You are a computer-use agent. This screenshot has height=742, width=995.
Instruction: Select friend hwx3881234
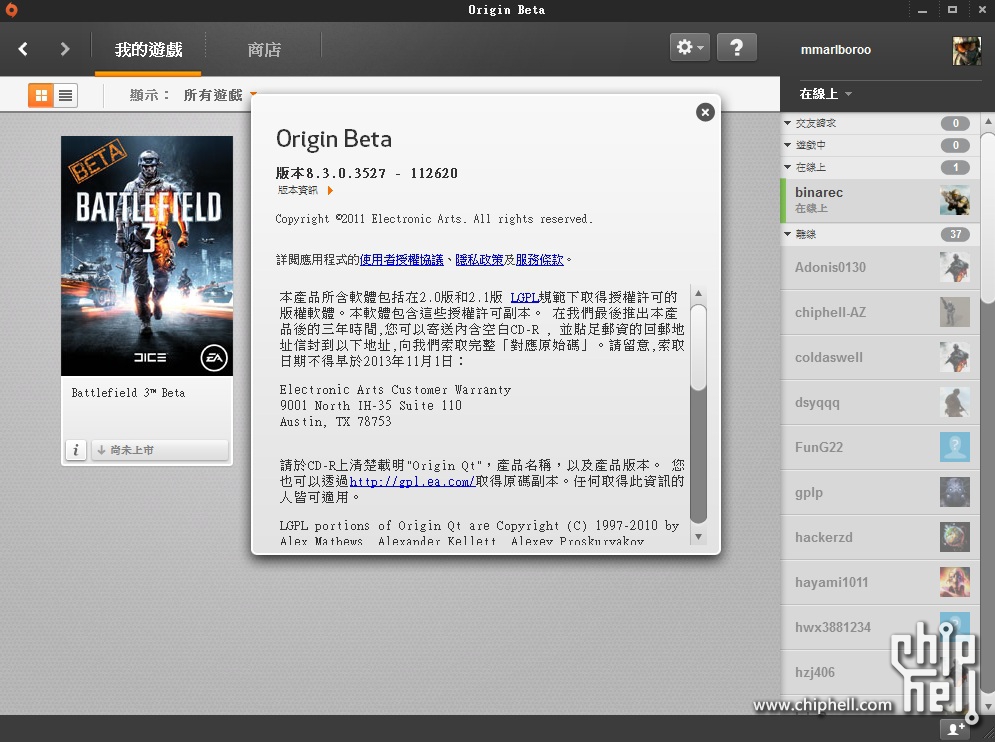(x=880, y=628)
